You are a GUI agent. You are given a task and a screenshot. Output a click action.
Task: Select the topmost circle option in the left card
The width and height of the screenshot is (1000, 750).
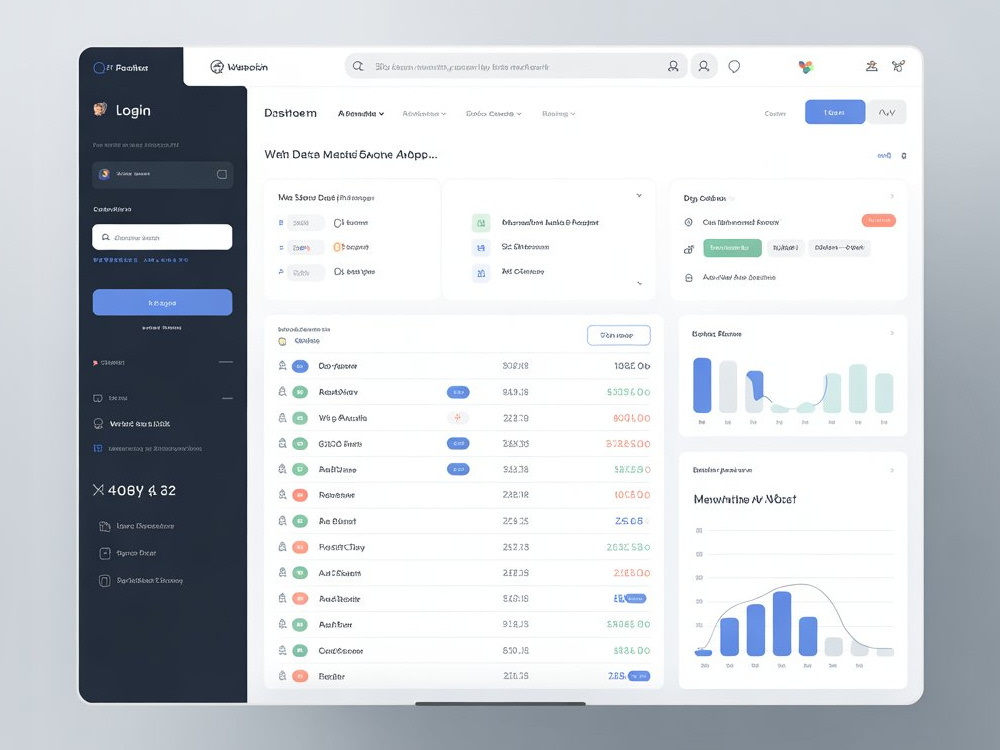(339, 223)
